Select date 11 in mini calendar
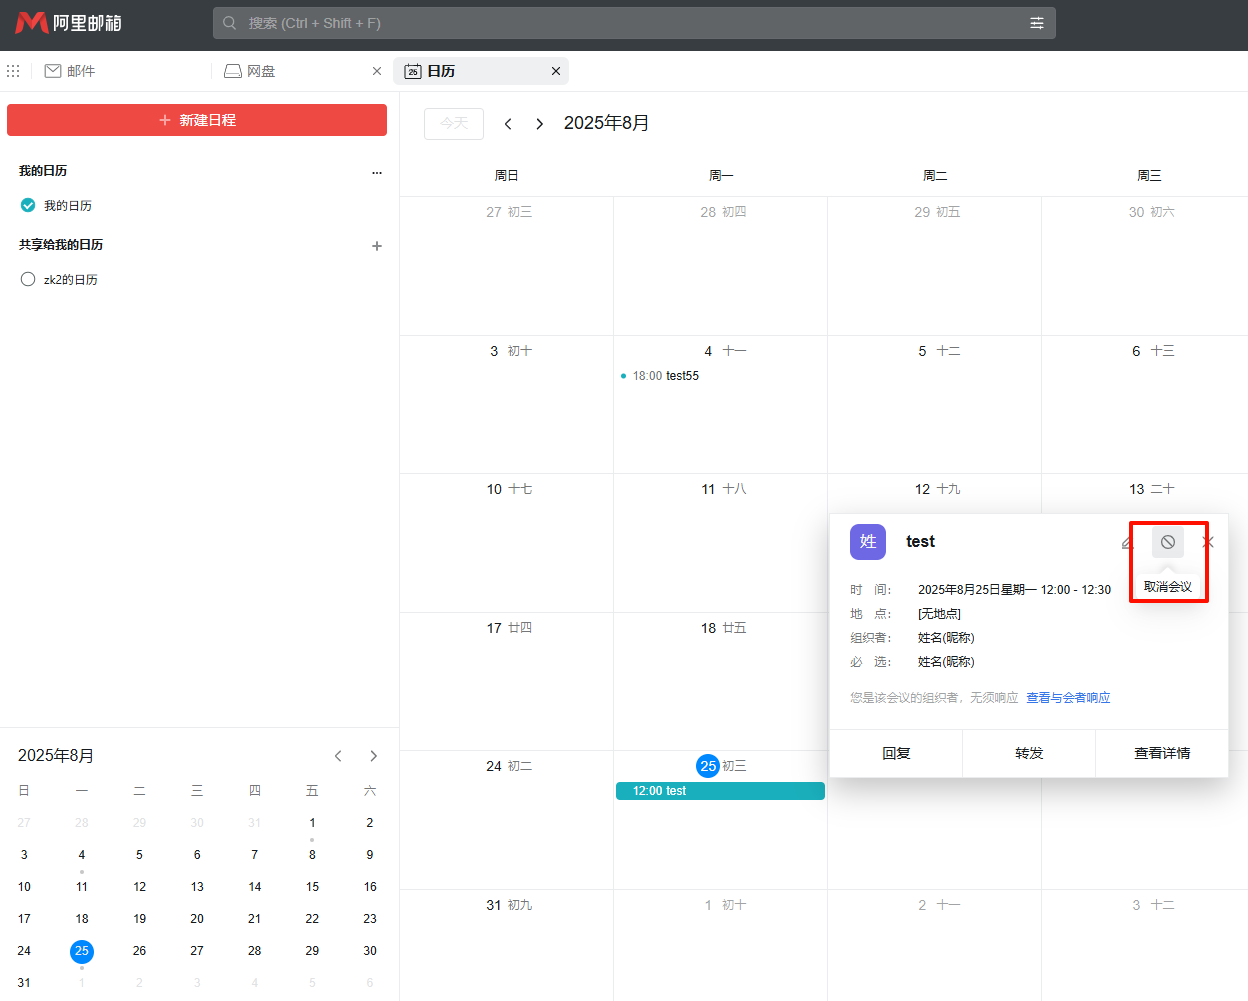Image resolution: width=1248 pixels, height=1001 pixels. pos(82,887)
